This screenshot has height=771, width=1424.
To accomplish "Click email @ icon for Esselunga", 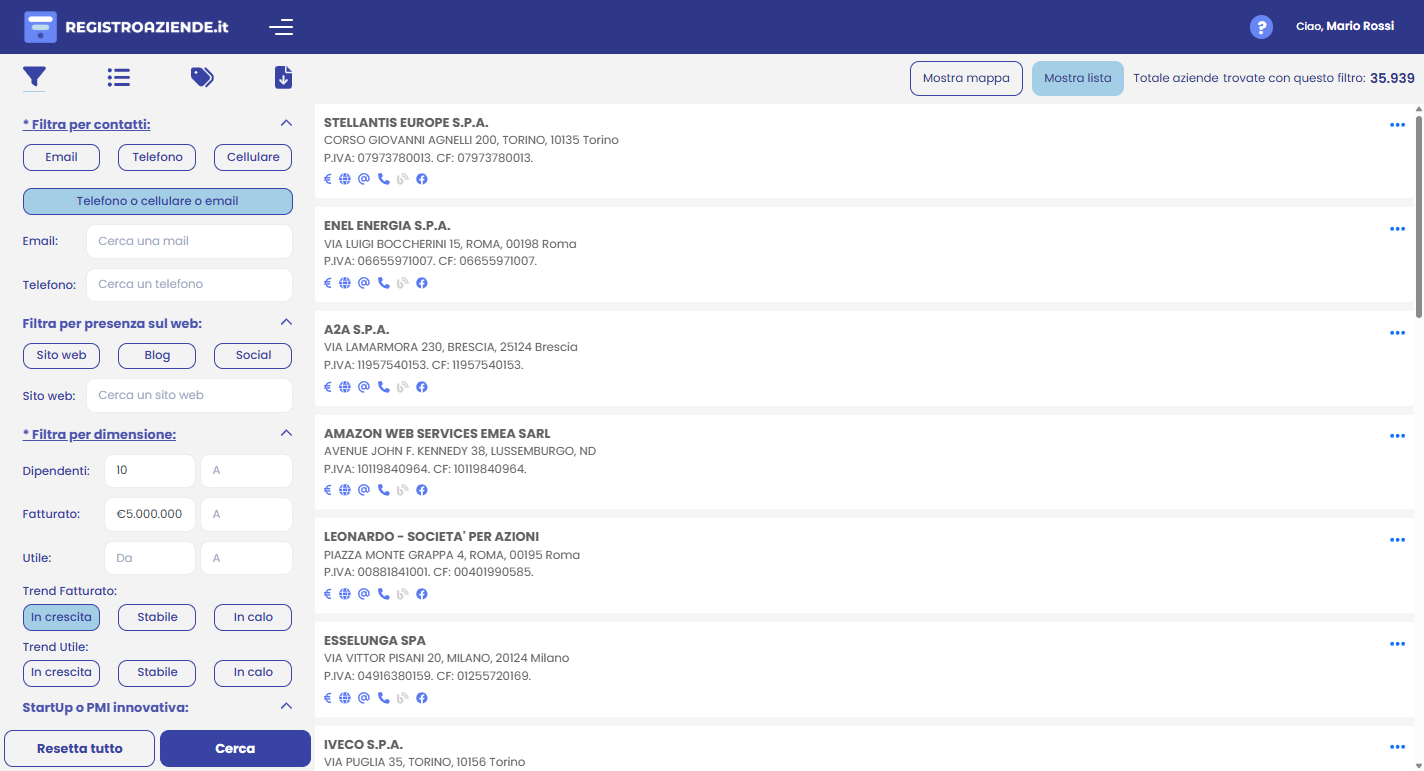I will 364,698.
